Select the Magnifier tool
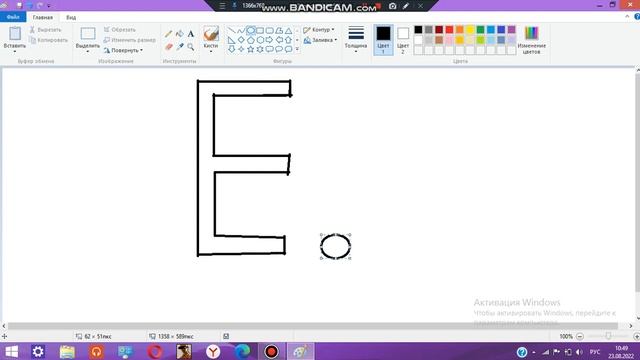 coord(191,47)
